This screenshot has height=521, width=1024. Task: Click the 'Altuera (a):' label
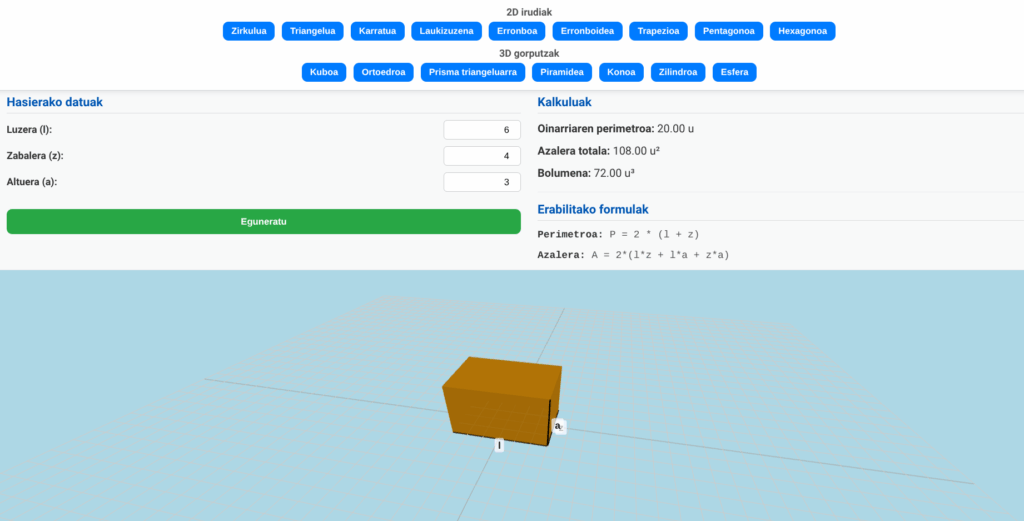point(32,182)
